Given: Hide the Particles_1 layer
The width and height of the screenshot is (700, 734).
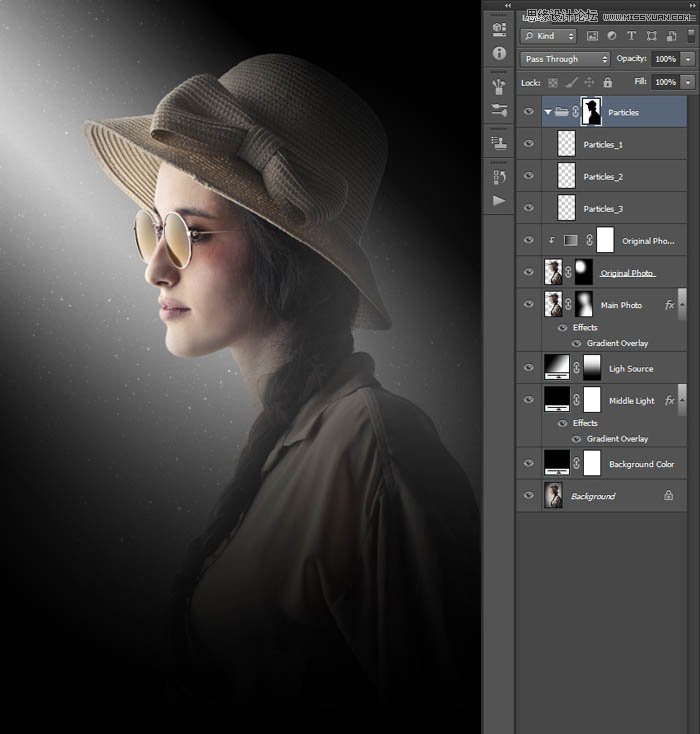Looking at the screenshot, I should click(529, 144).
